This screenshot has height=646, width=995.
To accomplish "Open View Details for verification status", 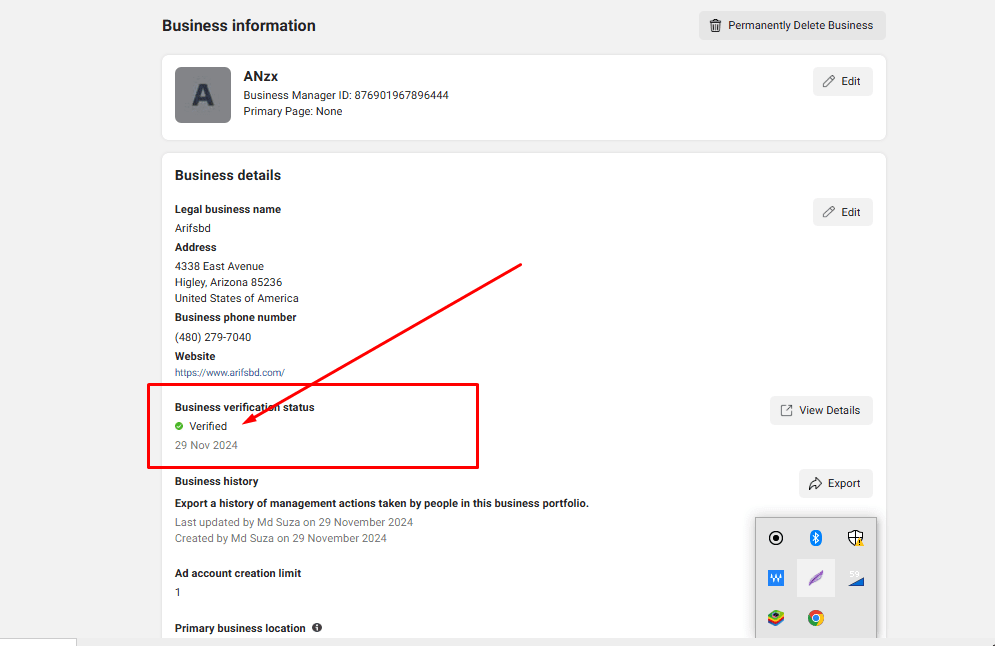I will pyautogui.click(x=820, y=410).
